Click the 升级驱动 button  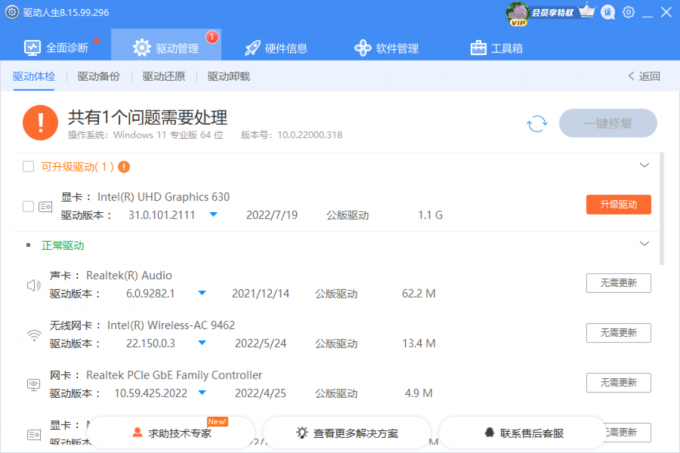click(618, 205)
